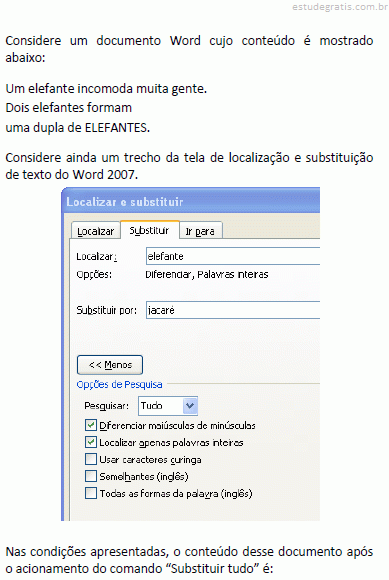Uncheck Localizar apenas palavras inteiras

point(91,442)
